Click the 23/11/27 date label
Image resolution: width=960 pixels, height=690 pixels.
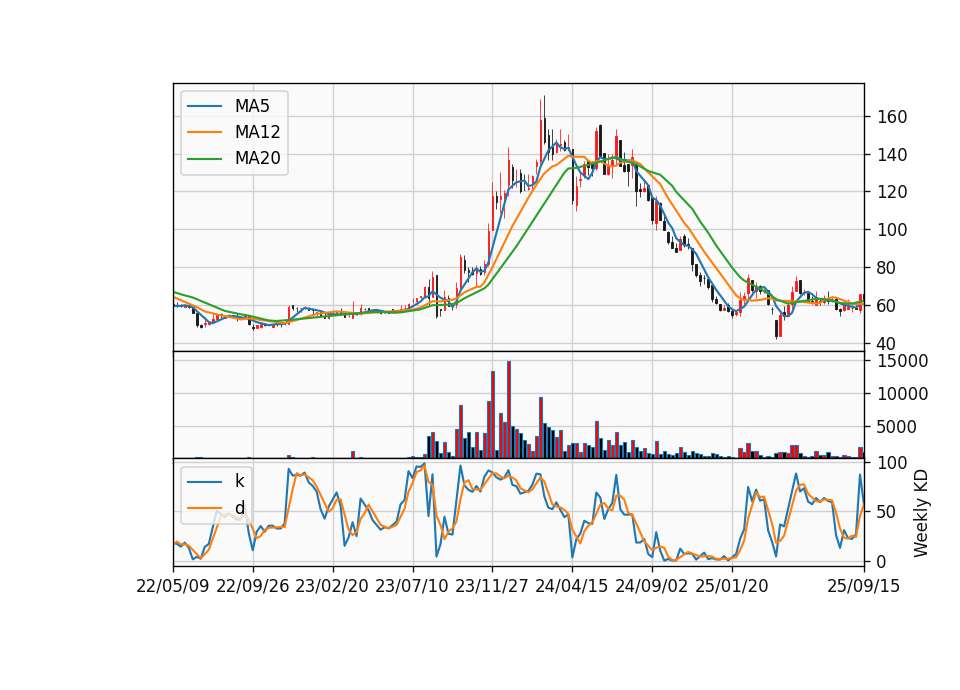tap(492, 586)
